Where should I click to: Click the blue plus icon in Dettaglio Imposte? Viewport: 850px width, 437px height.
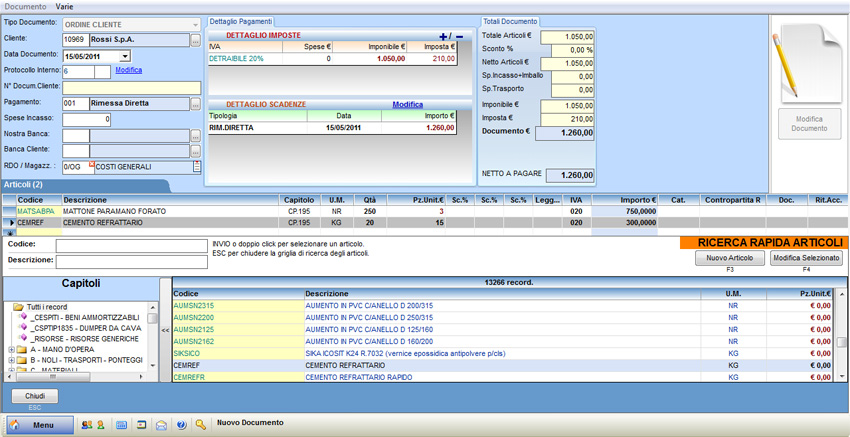[x=444, y=37]
